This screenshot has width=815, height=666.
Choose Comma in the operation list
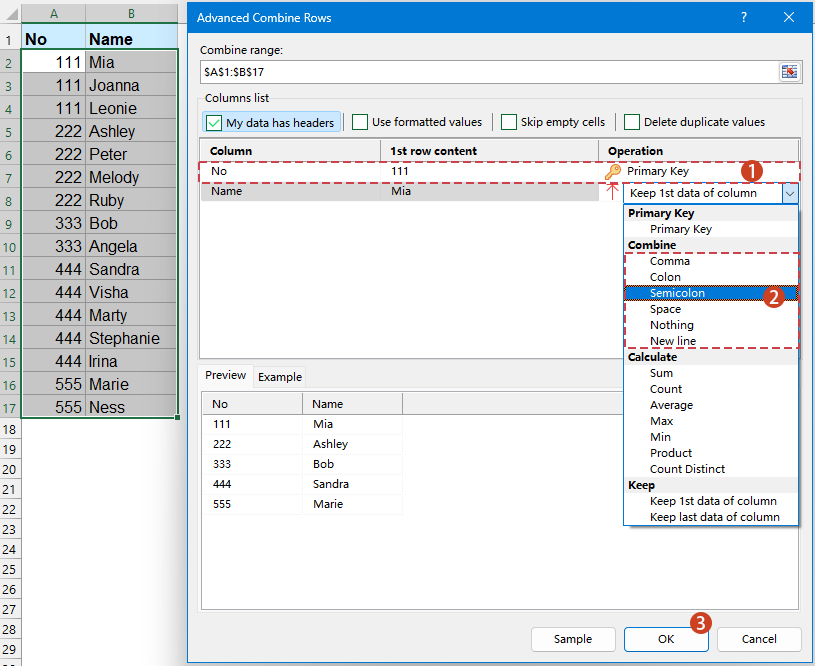[670, 261]
